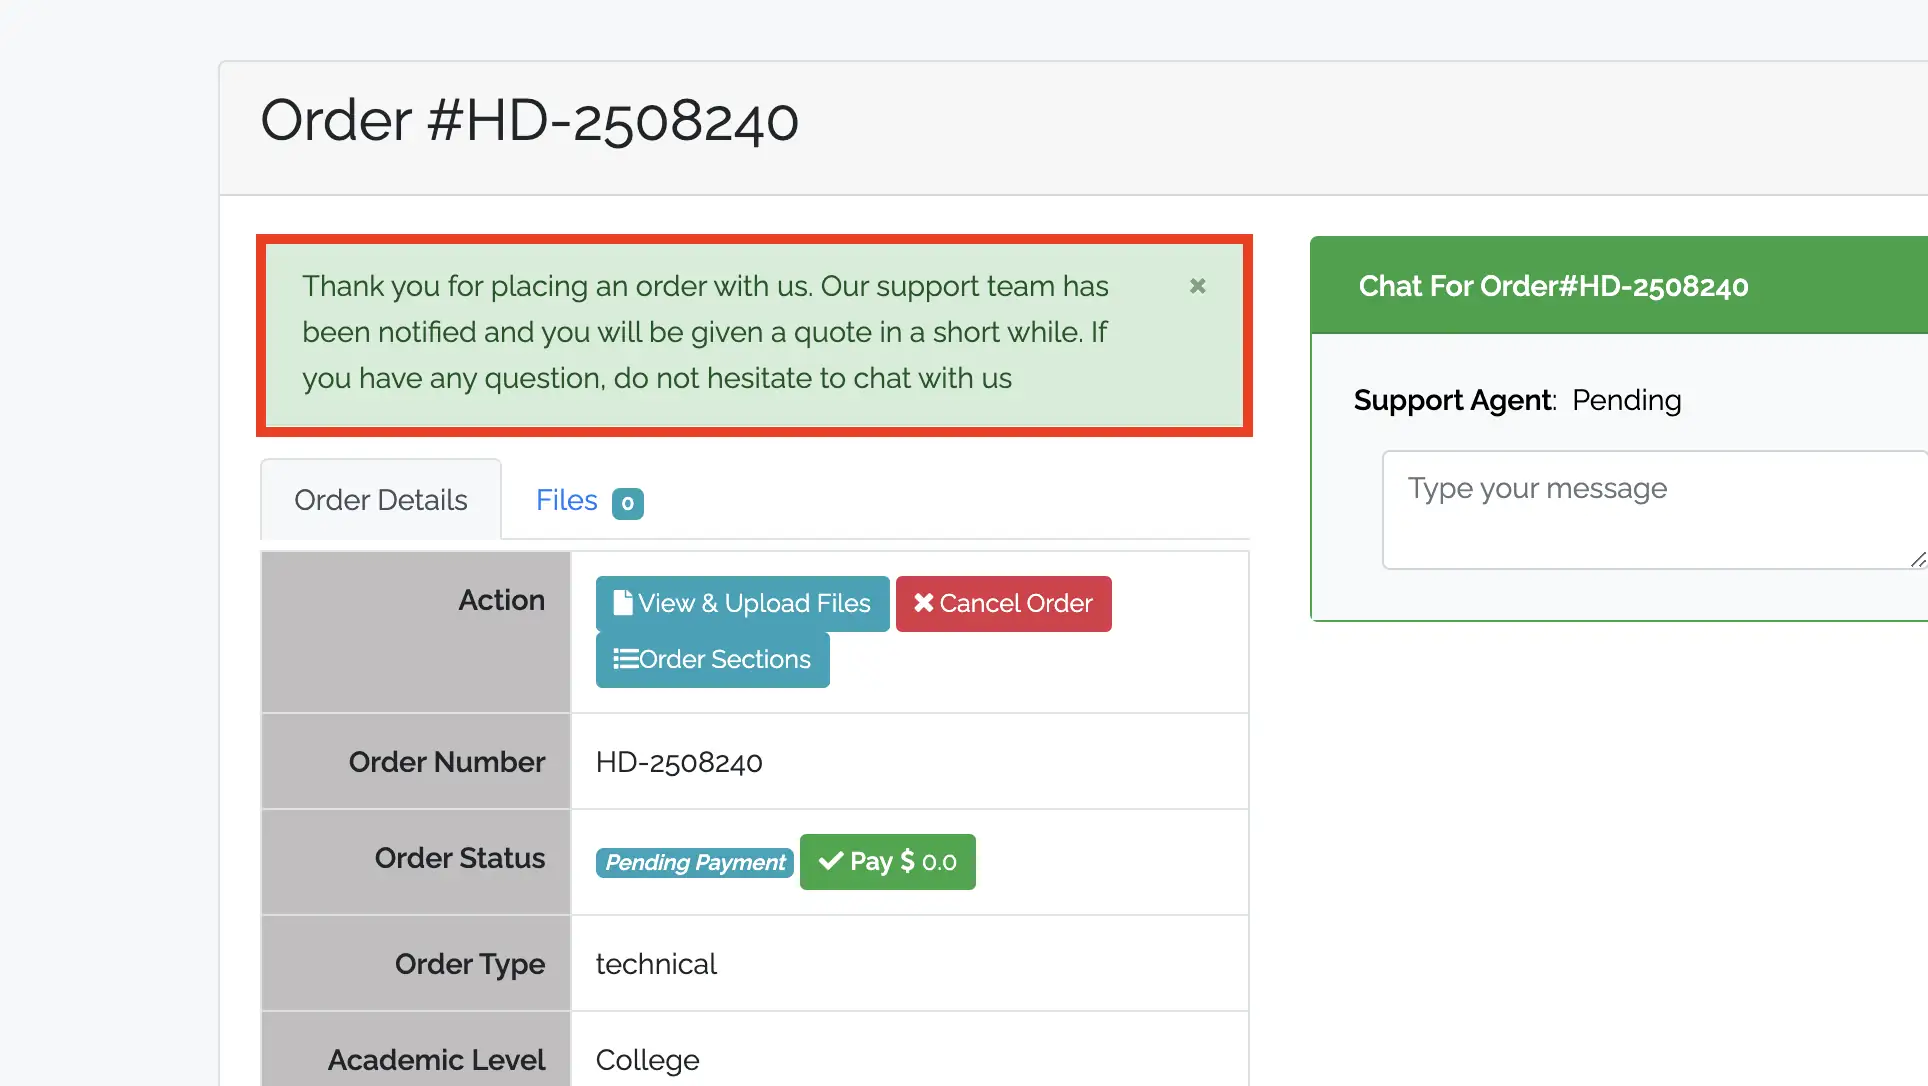Screen dimensions: 1928x1086
Task: Click the X icon on Cancel Order
Action: coord(923,603)
